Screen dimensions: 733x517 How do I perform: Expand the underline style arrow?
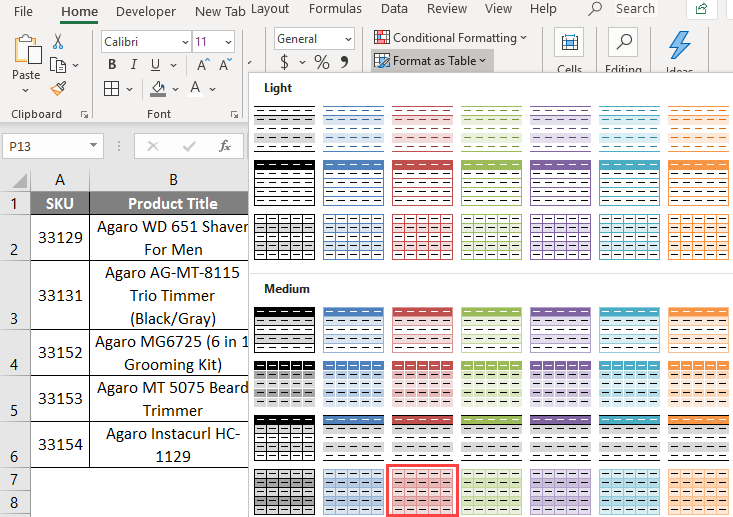click(173, 65)
